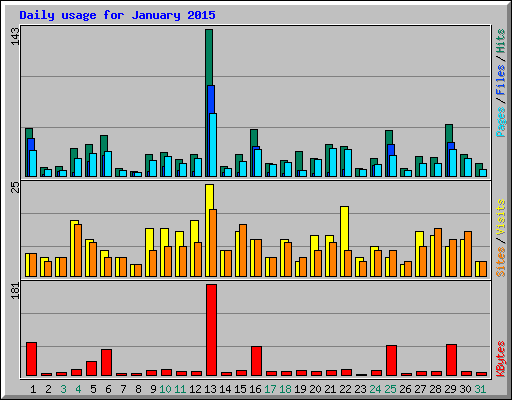Select green weekend day 25 label
Image resolution: width=512 pixels, height=400 pixels.
tap(390, 389)
